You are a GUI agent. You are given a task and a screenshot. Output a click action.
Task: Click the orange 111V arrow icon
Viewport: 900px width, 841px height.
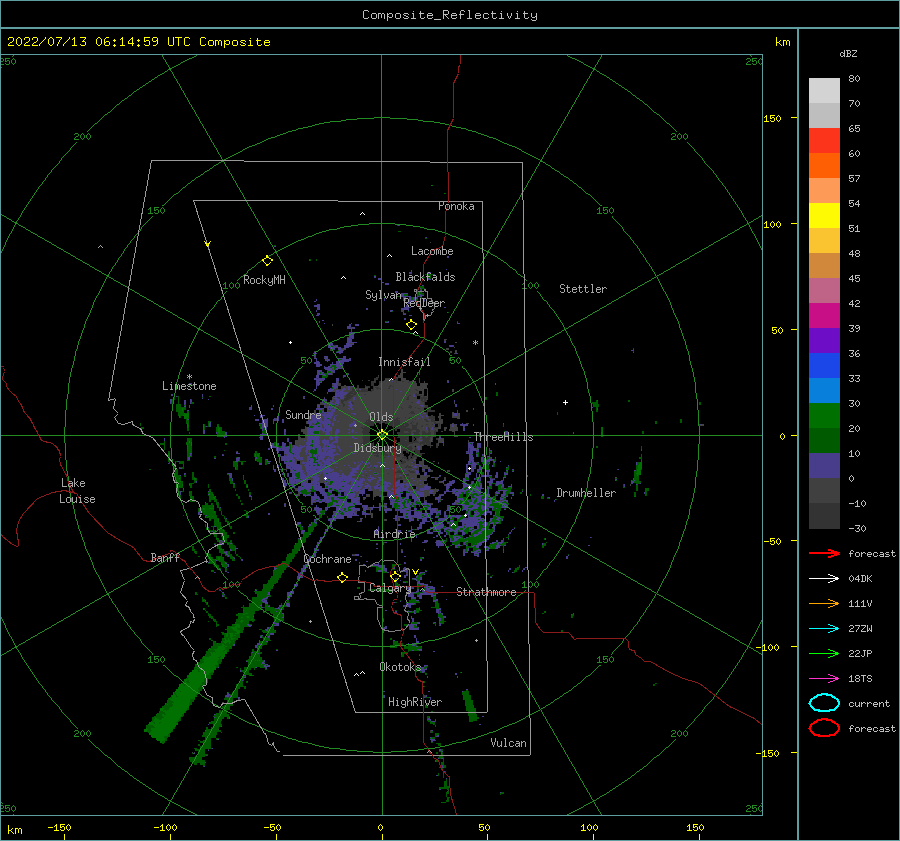click(x=824, y=603)
